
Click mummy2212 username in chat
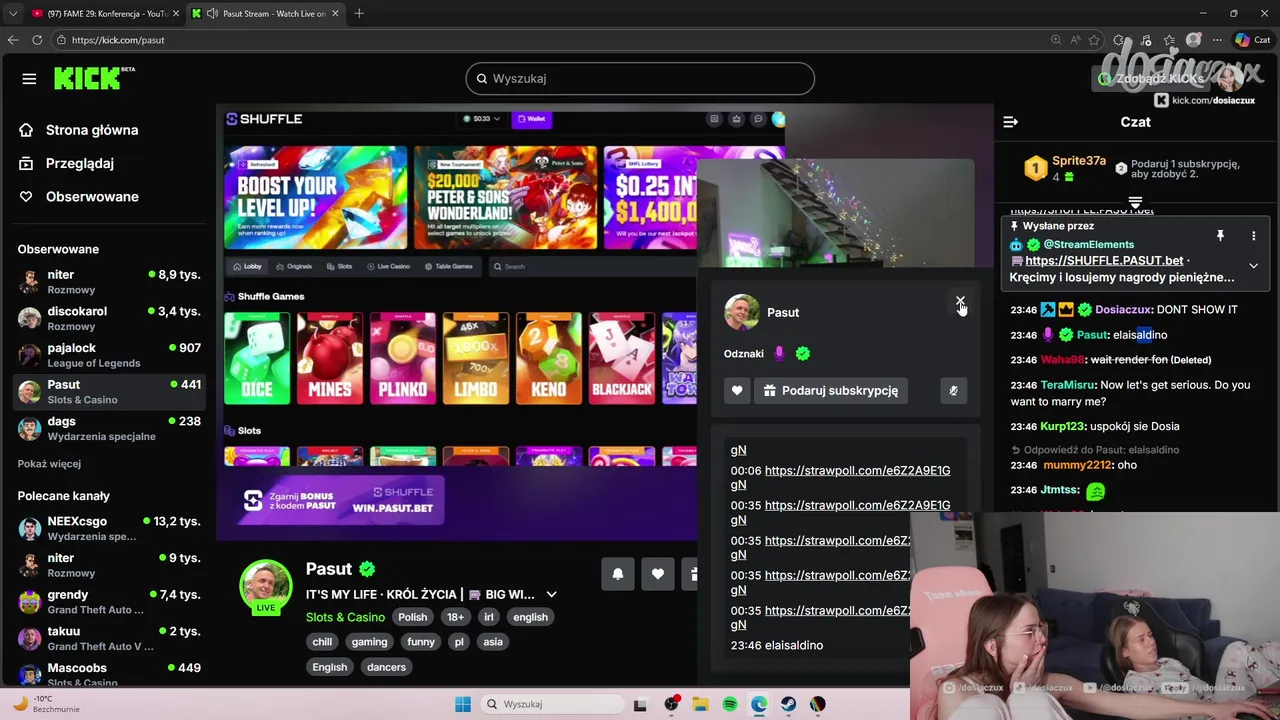(x=1077, y=465)
